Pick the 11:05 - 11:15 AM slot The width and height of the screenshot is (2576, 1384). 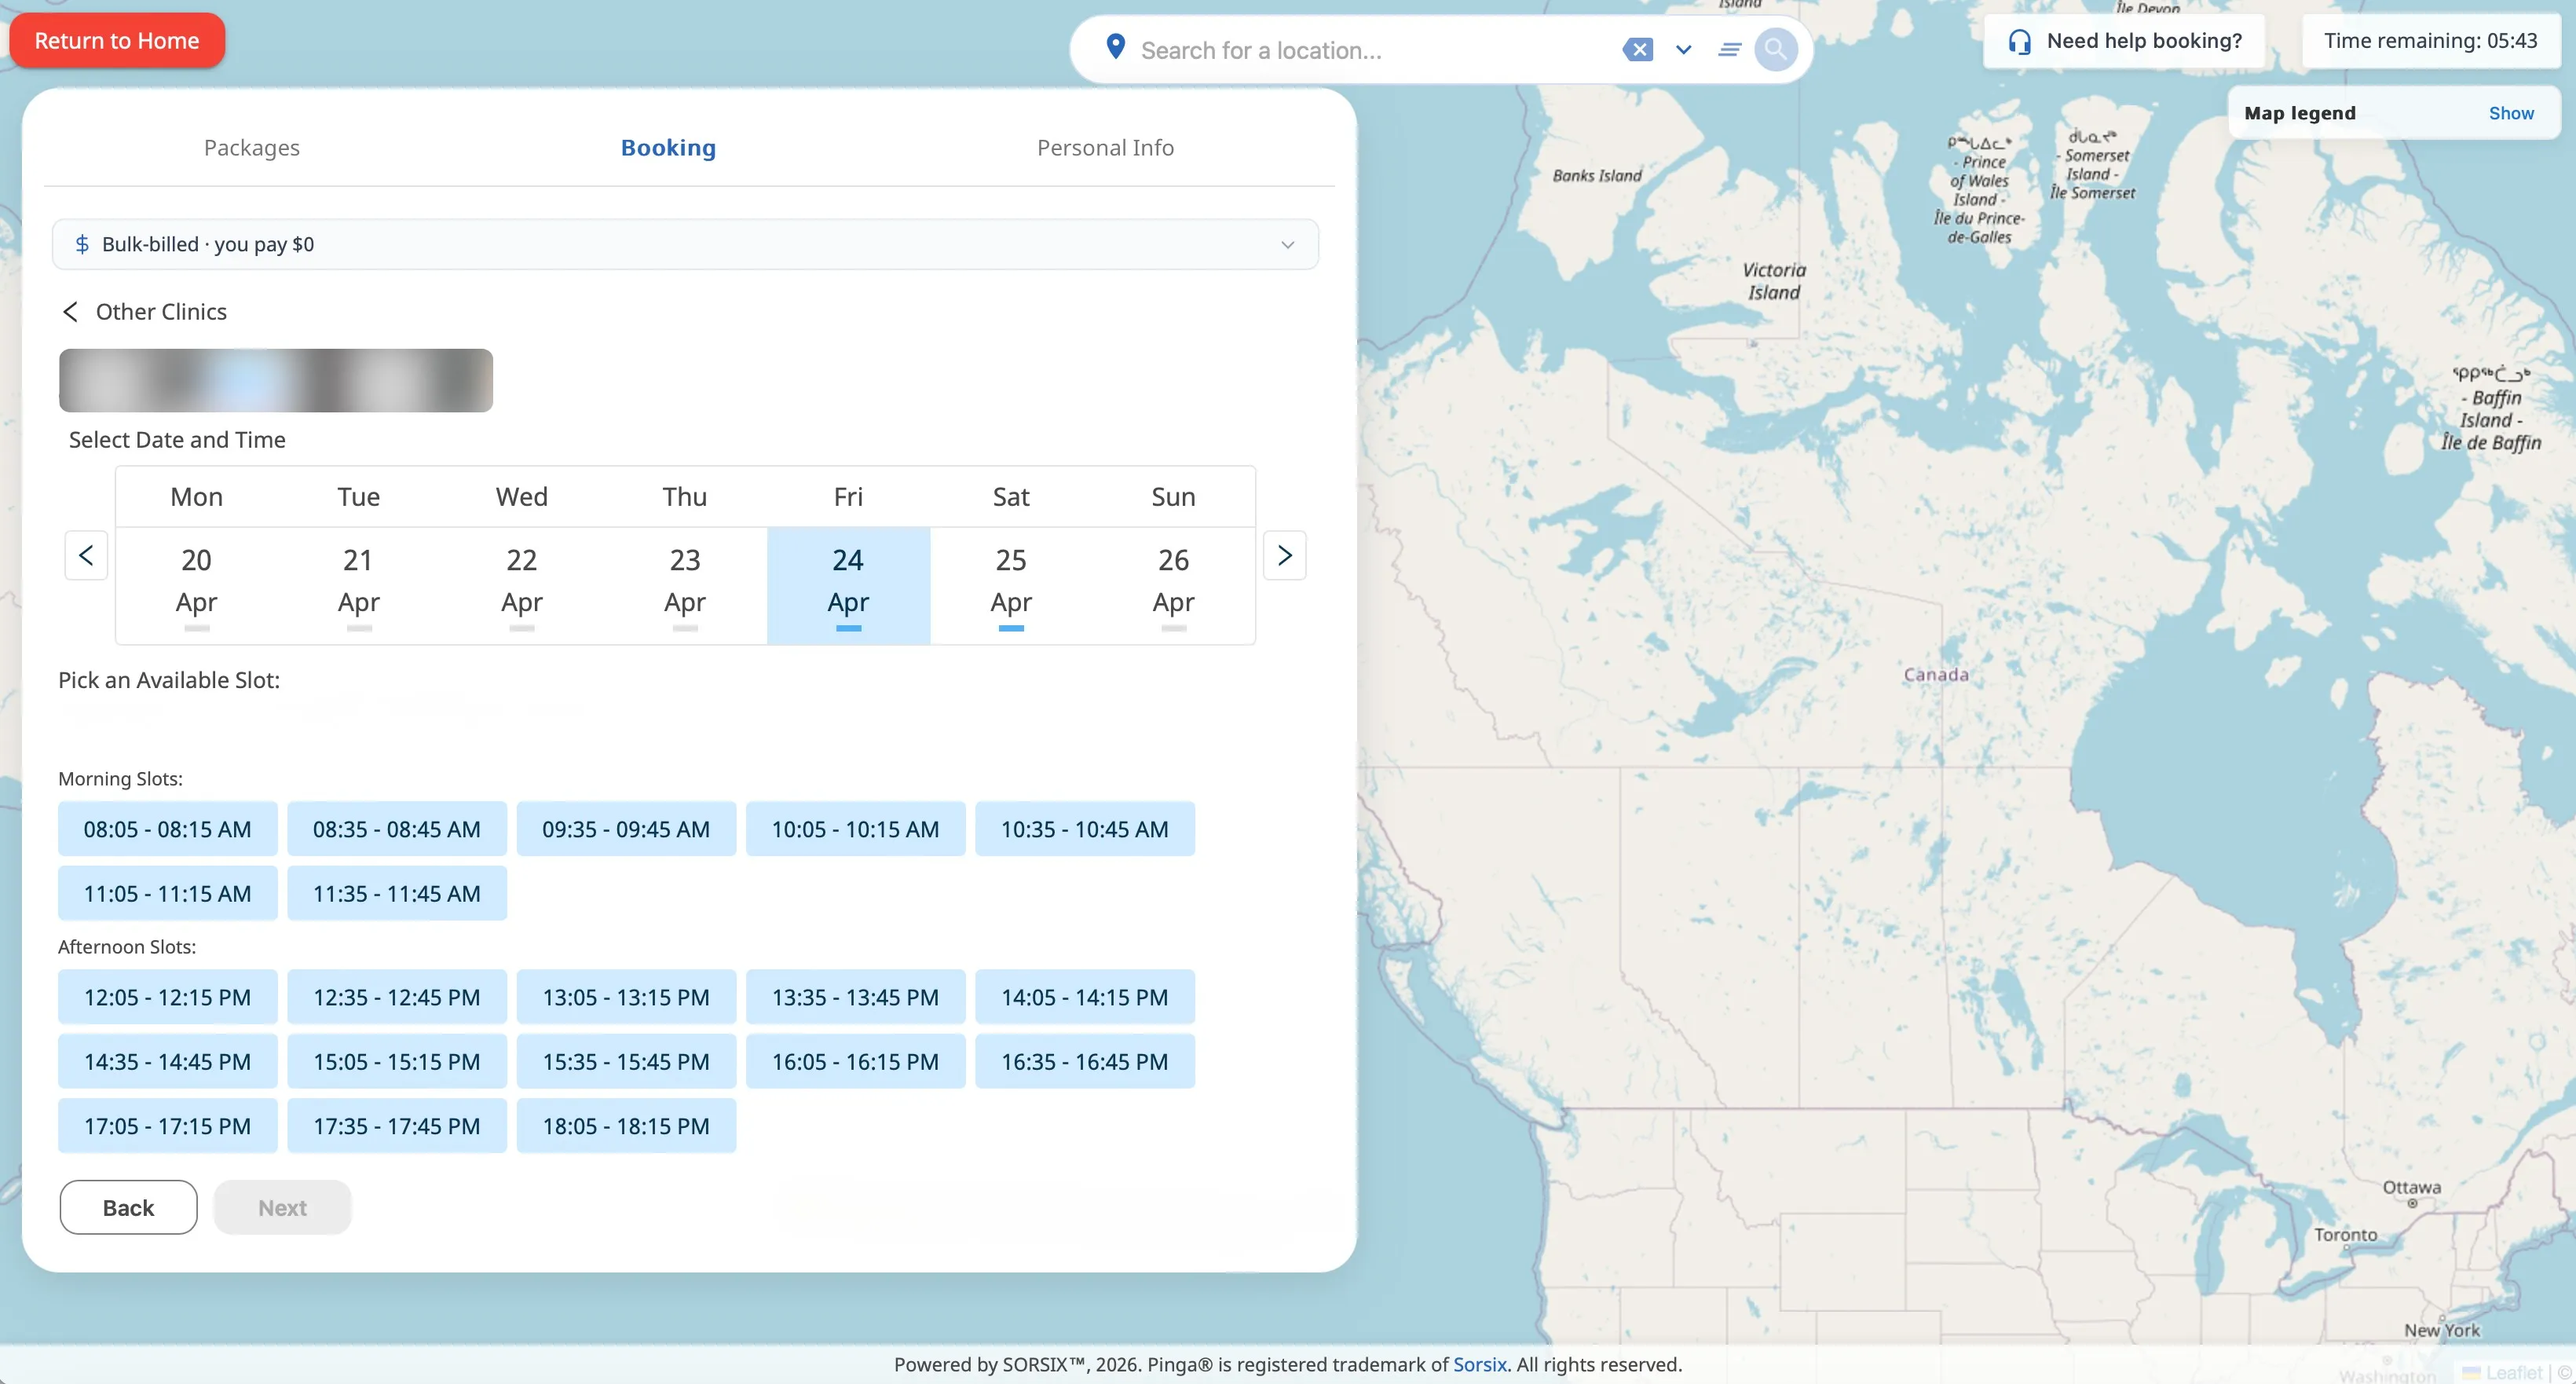tap(167, 893)
